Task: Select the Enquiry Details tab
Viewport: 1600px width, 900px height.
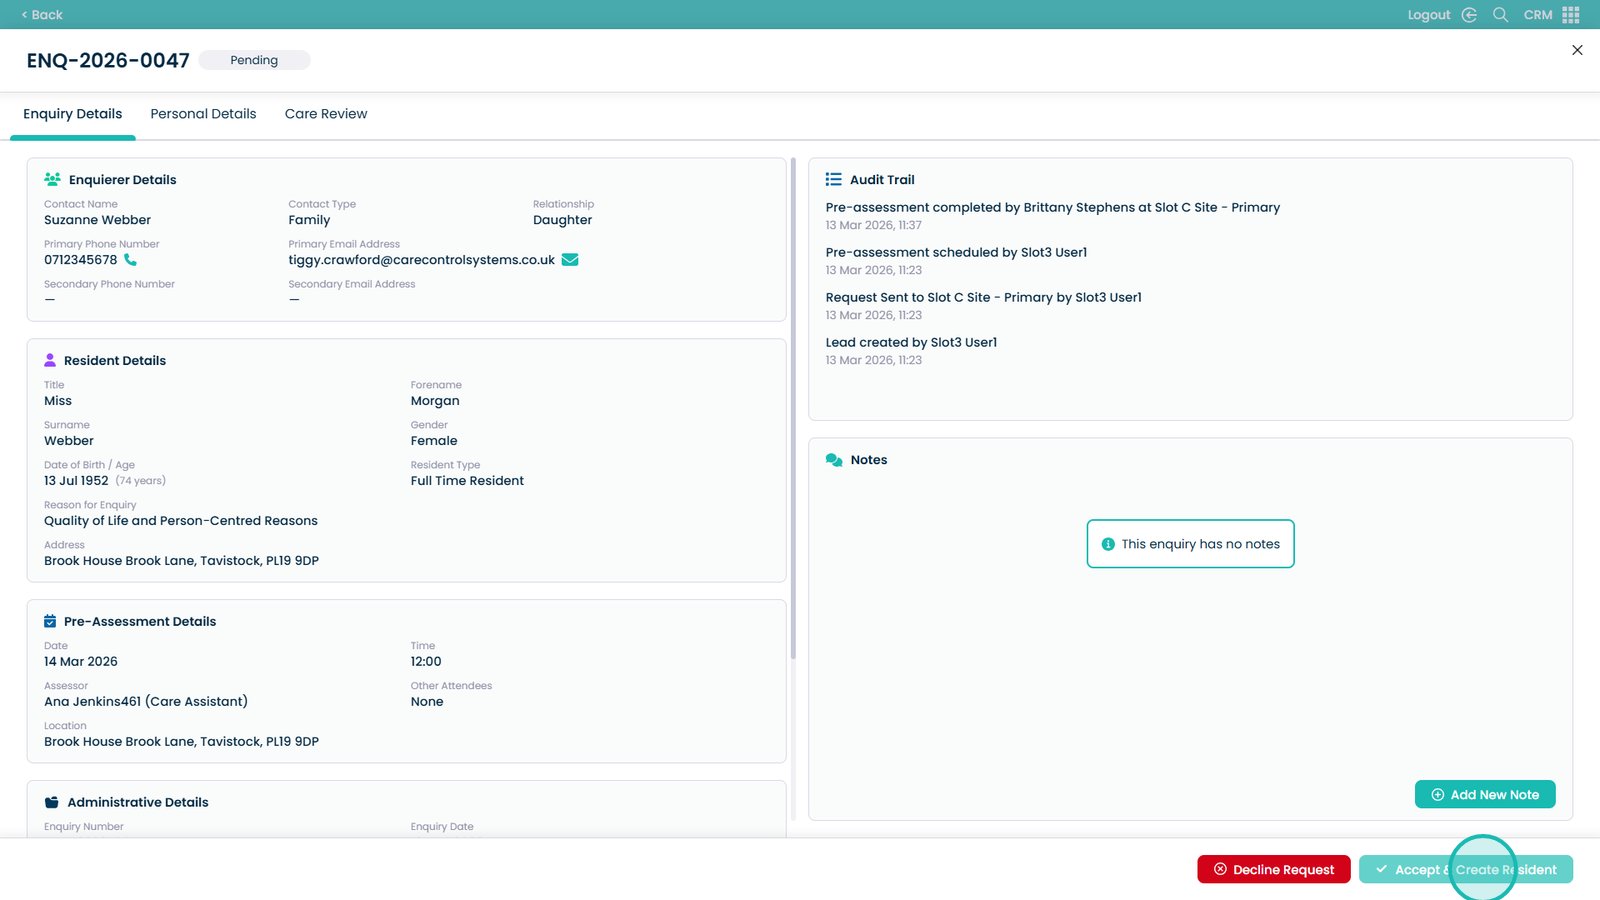Action: point(73,114)
